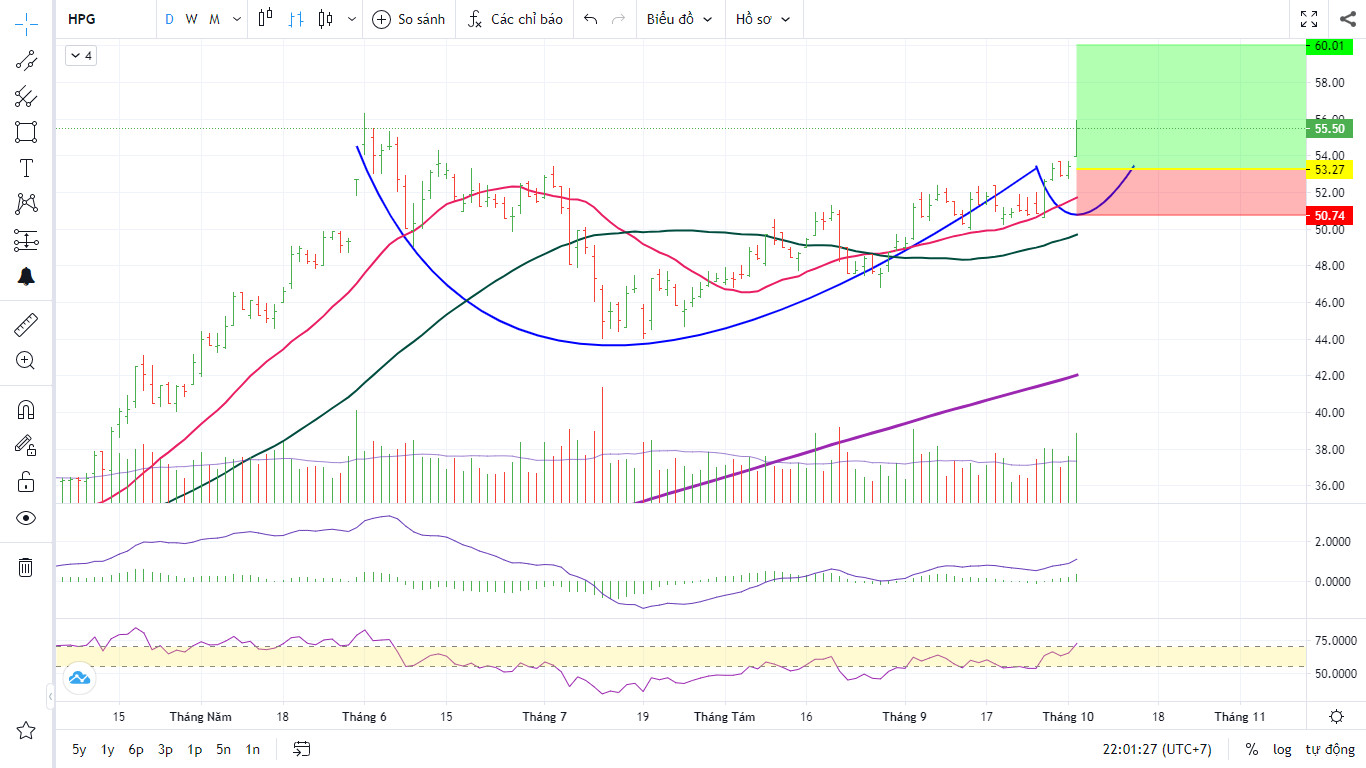Image resolution: width=1366 pixels, height=768 pixels.
Task: Toggle lock all drawing tools
Action: (26, 482)
